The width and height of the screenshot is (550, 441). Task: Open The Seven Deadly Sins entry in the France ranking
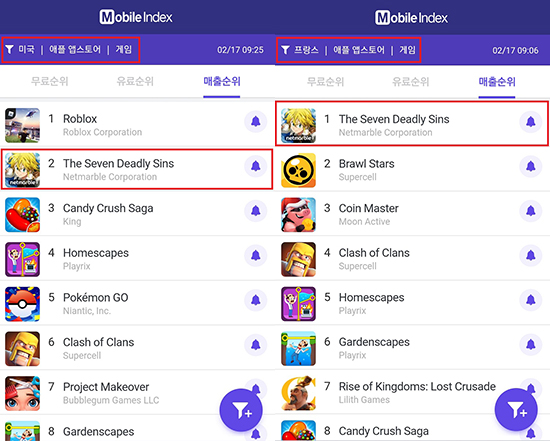tap(412, 123)
